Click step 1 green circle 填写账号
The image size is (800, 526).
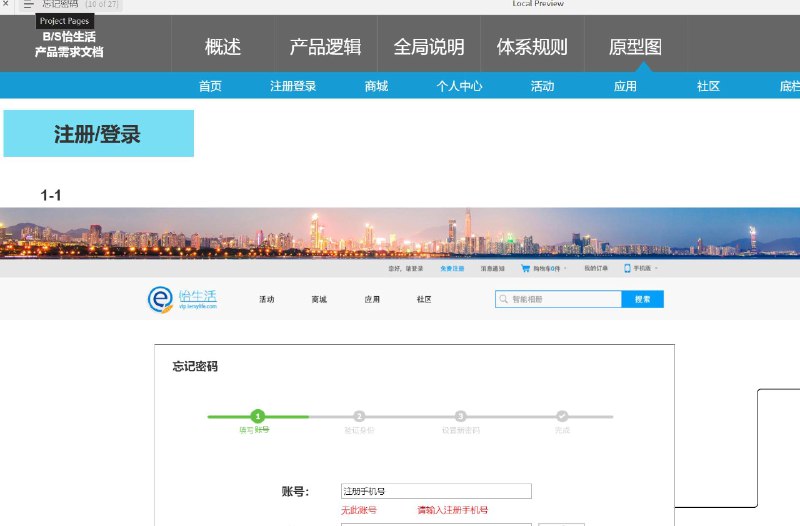pos(258,416)
